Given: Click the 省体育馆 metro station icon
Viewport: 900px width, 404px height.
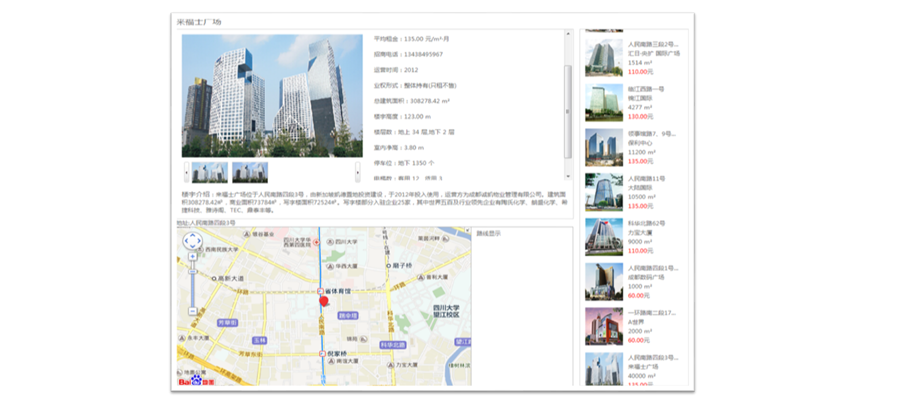Looking at the screenshot, I should [x=321, y=292].
